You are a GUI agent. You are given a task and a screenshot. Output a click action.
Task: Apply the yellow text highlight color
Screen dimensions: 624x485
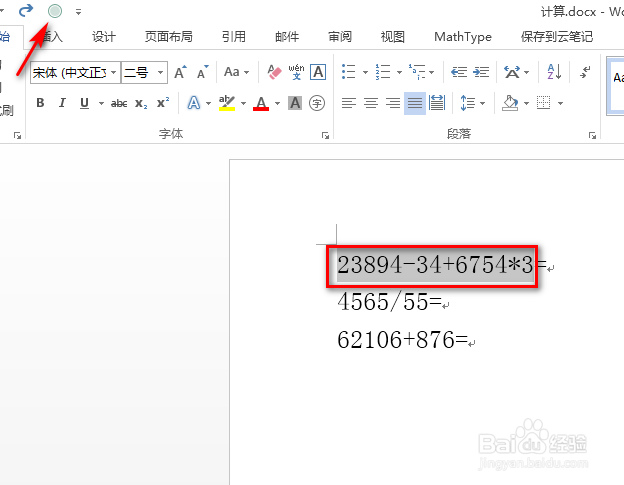[227, 103]
